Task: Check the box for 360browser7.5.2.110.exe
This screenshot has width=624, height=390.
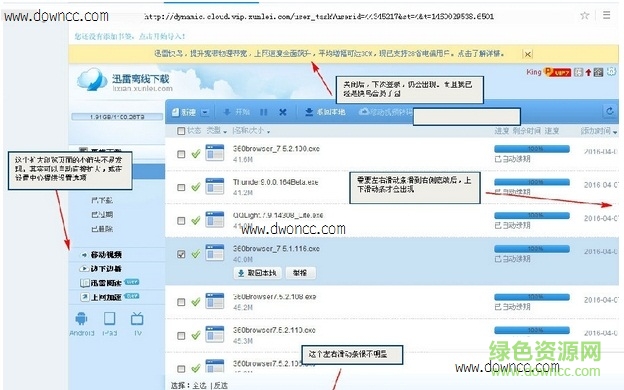Action: coord(181,335)
